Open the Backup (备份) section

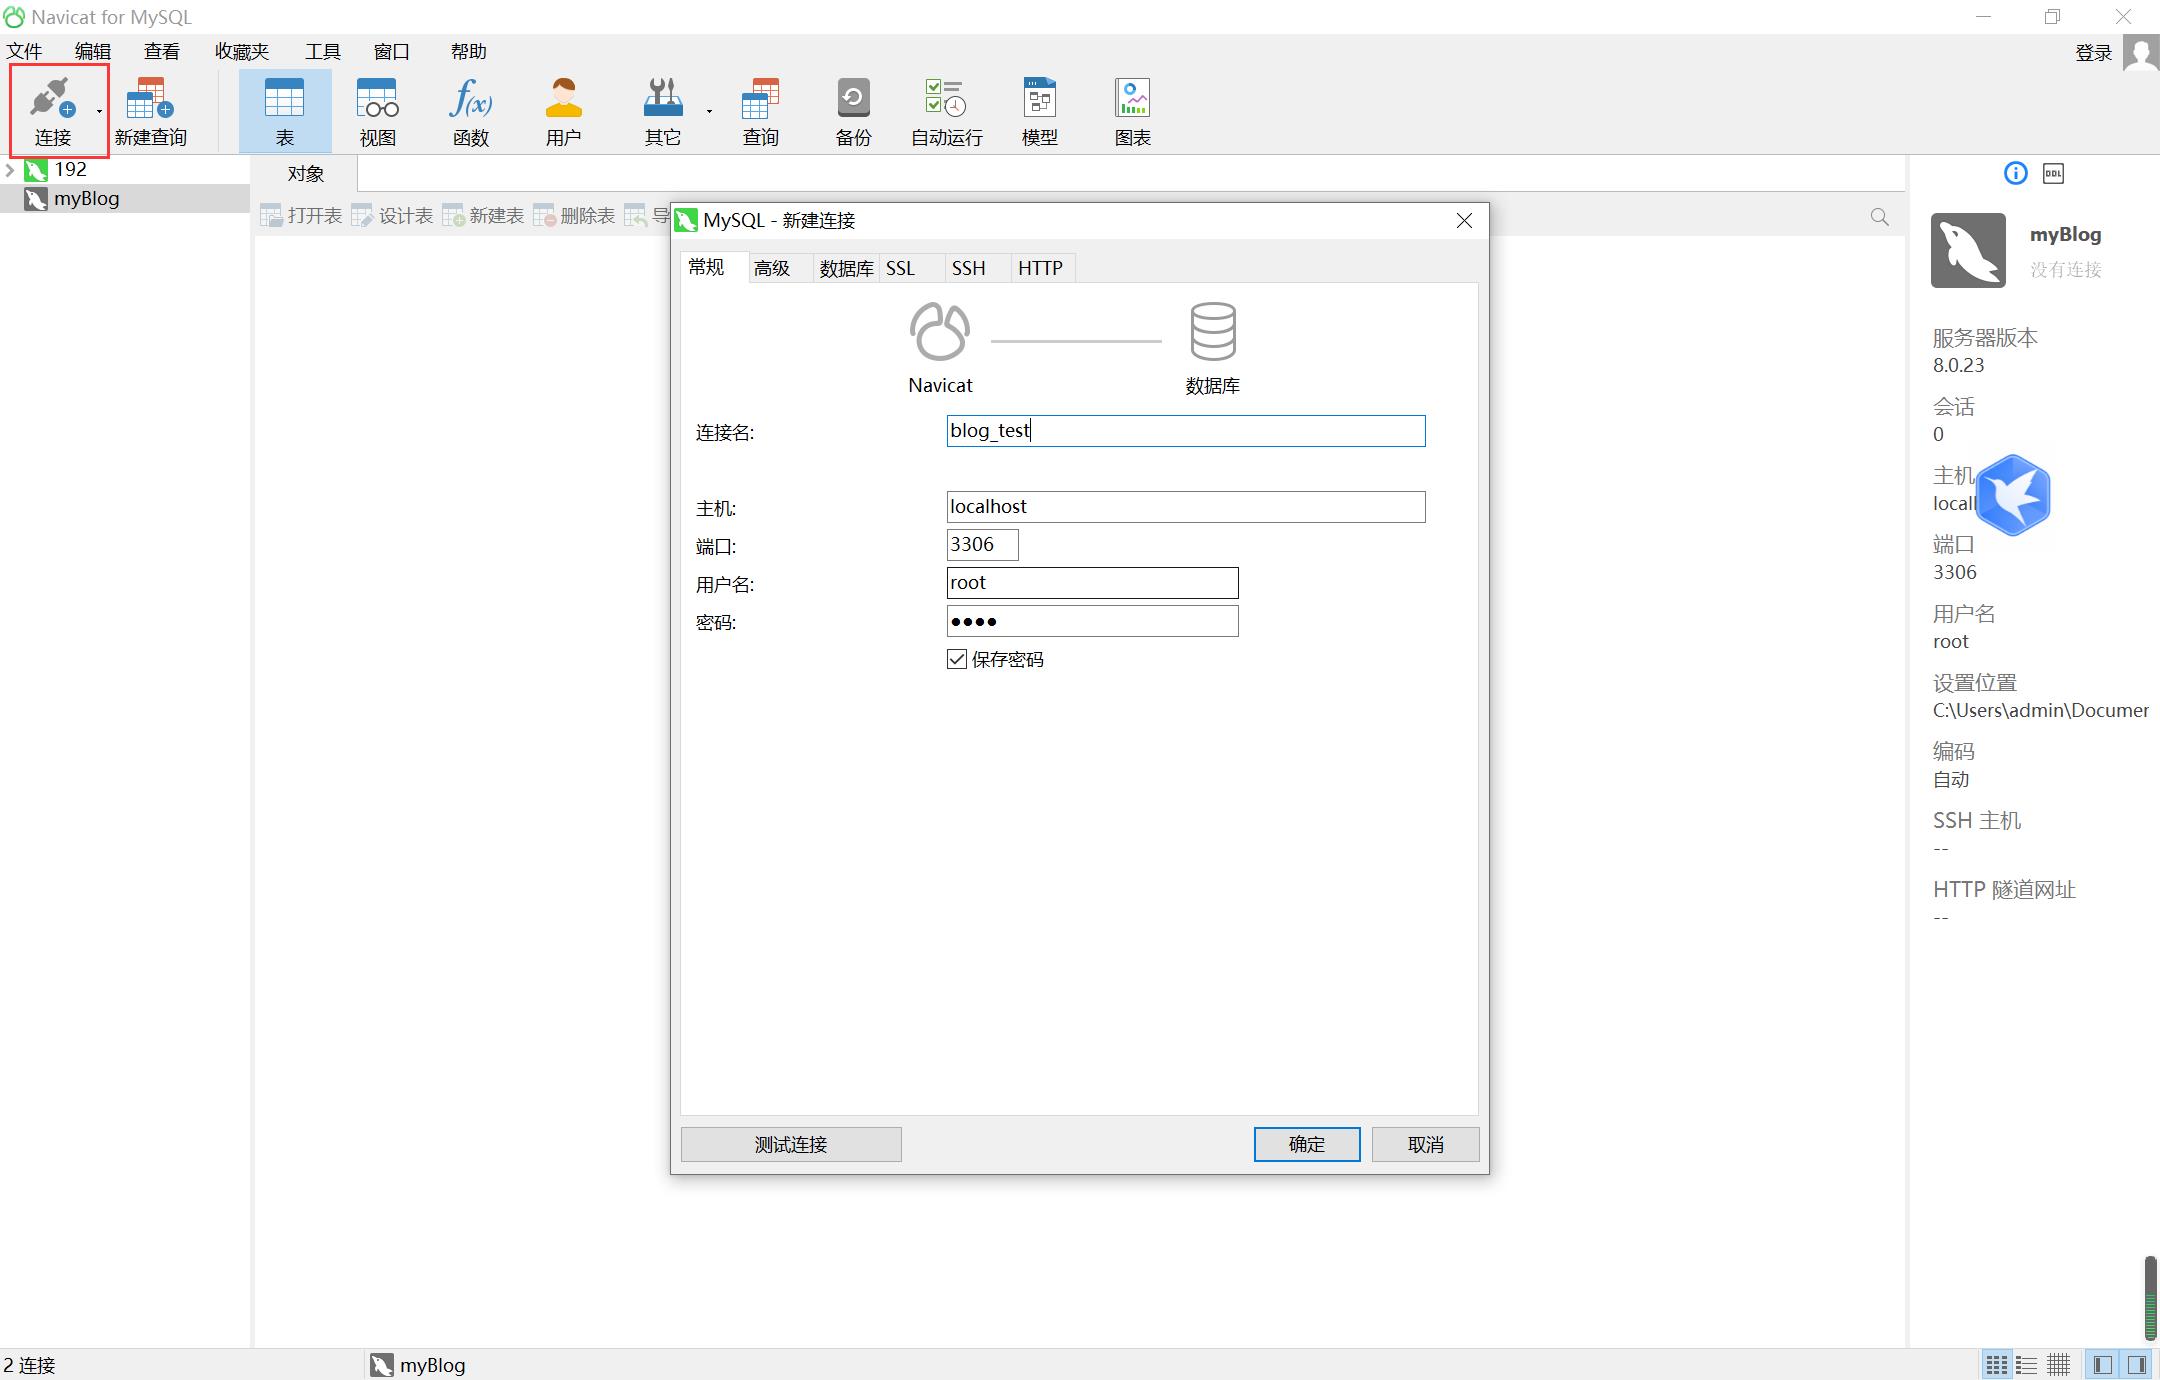pos(853,110)
